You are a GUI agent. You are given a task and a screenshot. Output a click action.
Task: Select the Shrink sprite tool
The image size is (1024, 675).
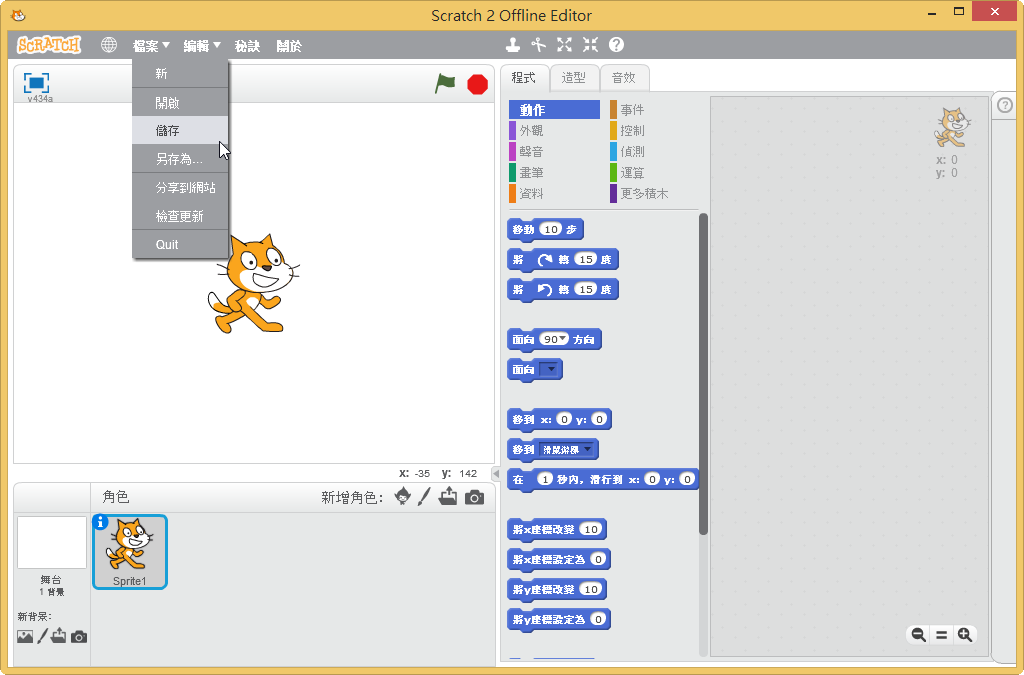point(590,44)
